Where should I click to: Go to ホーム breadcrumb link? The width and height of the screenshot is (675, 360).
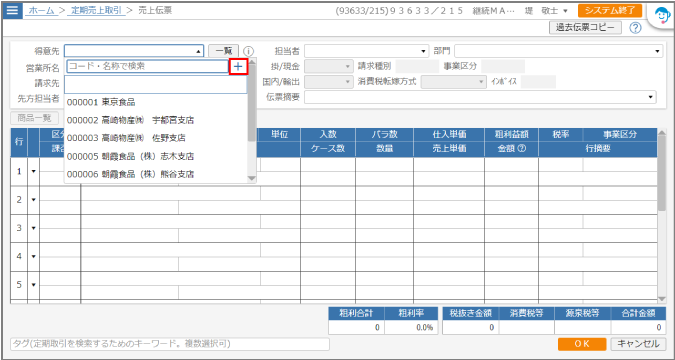[x=42, y=10]
